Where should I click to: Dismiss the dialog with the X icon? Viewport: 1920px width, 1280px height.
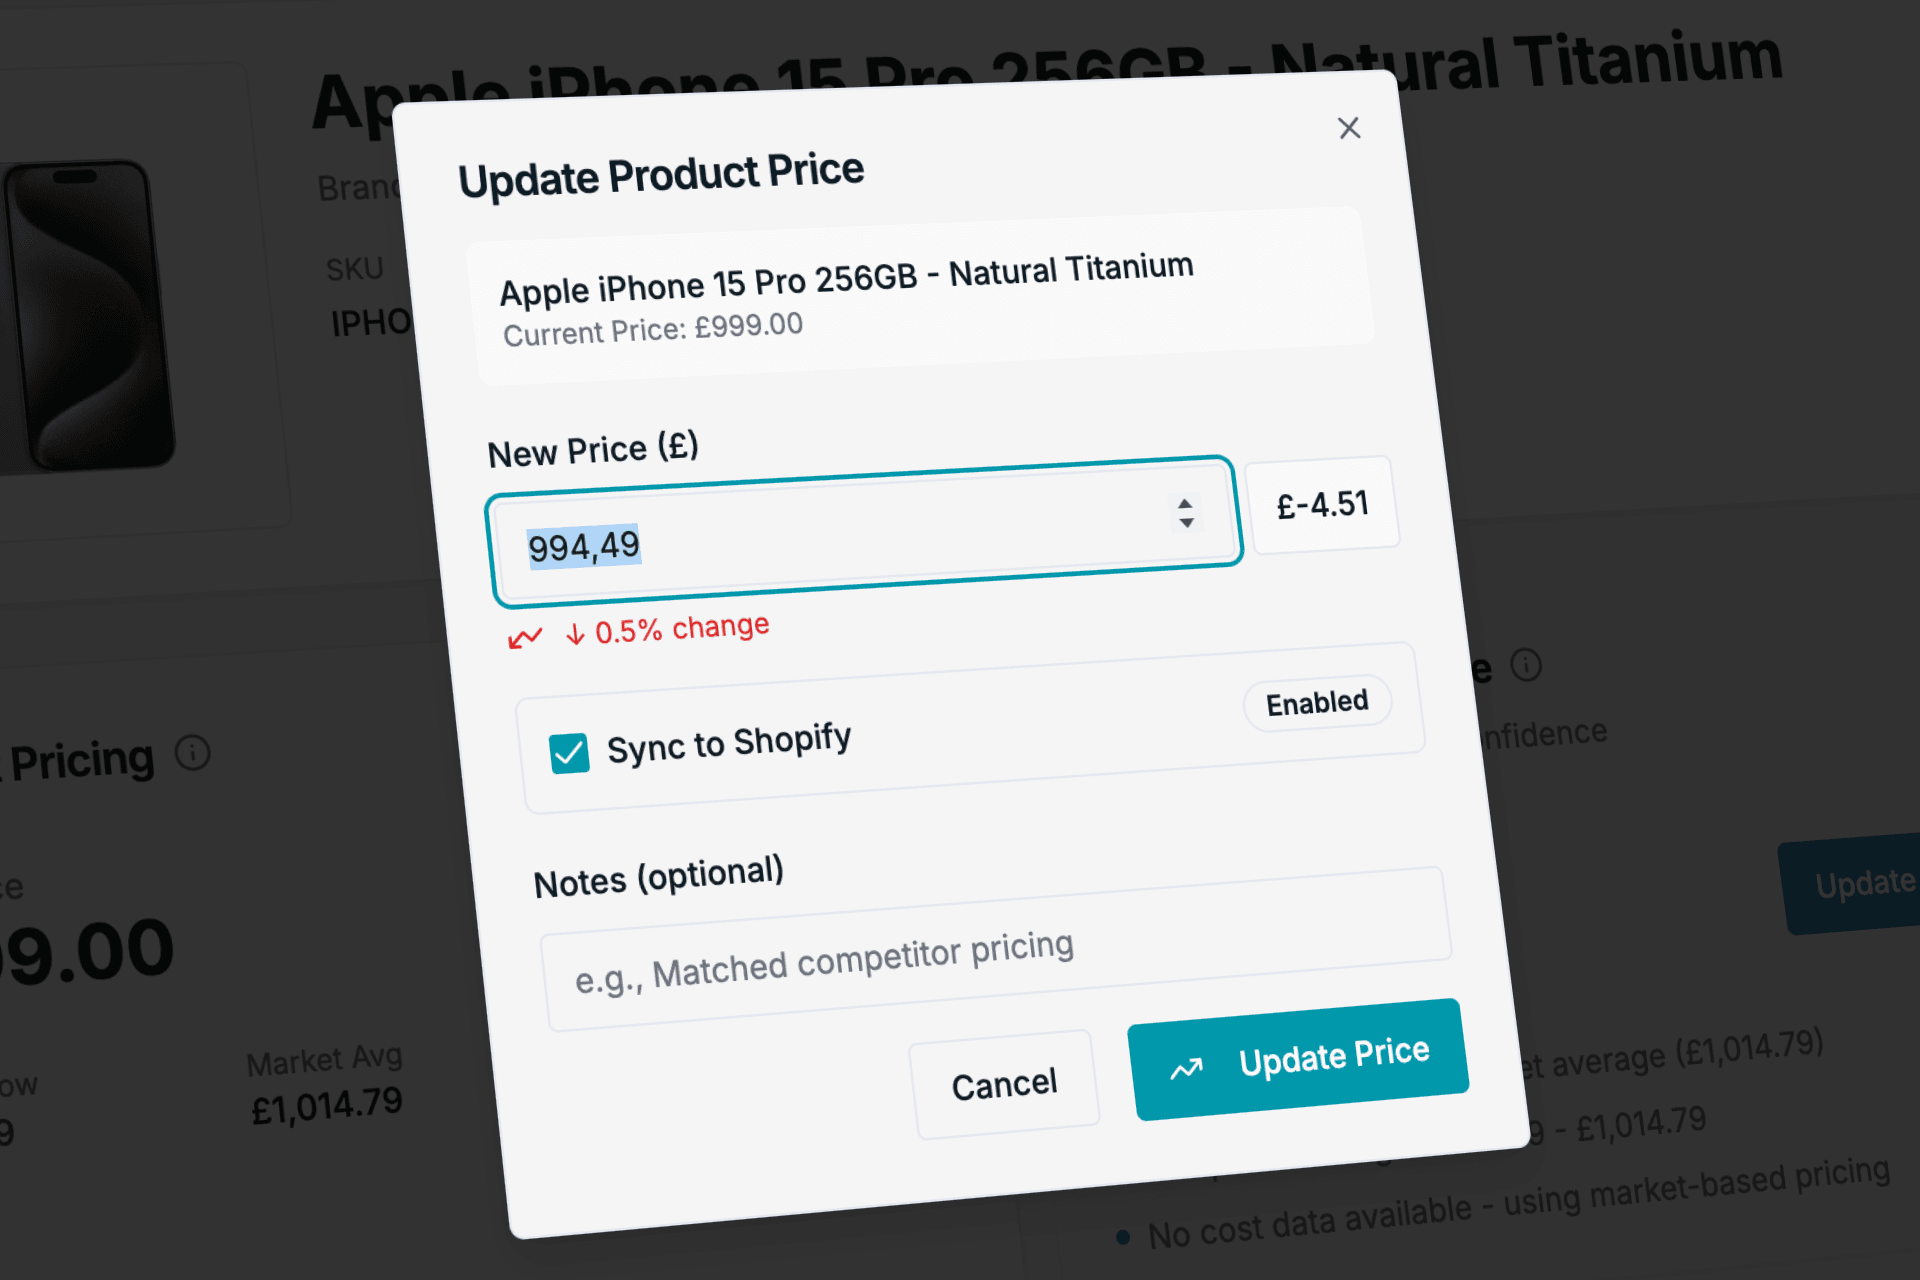pyautogui.click(x=1349, y=128)
